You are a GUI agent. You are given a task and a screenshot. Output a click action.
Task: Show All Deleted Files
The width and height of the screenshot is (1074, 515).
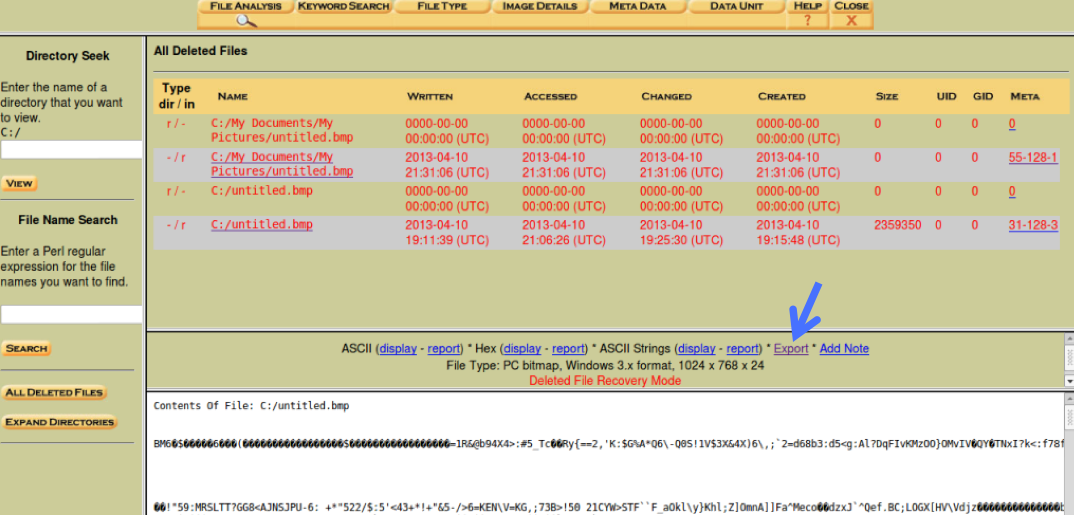tap(54, 393)
